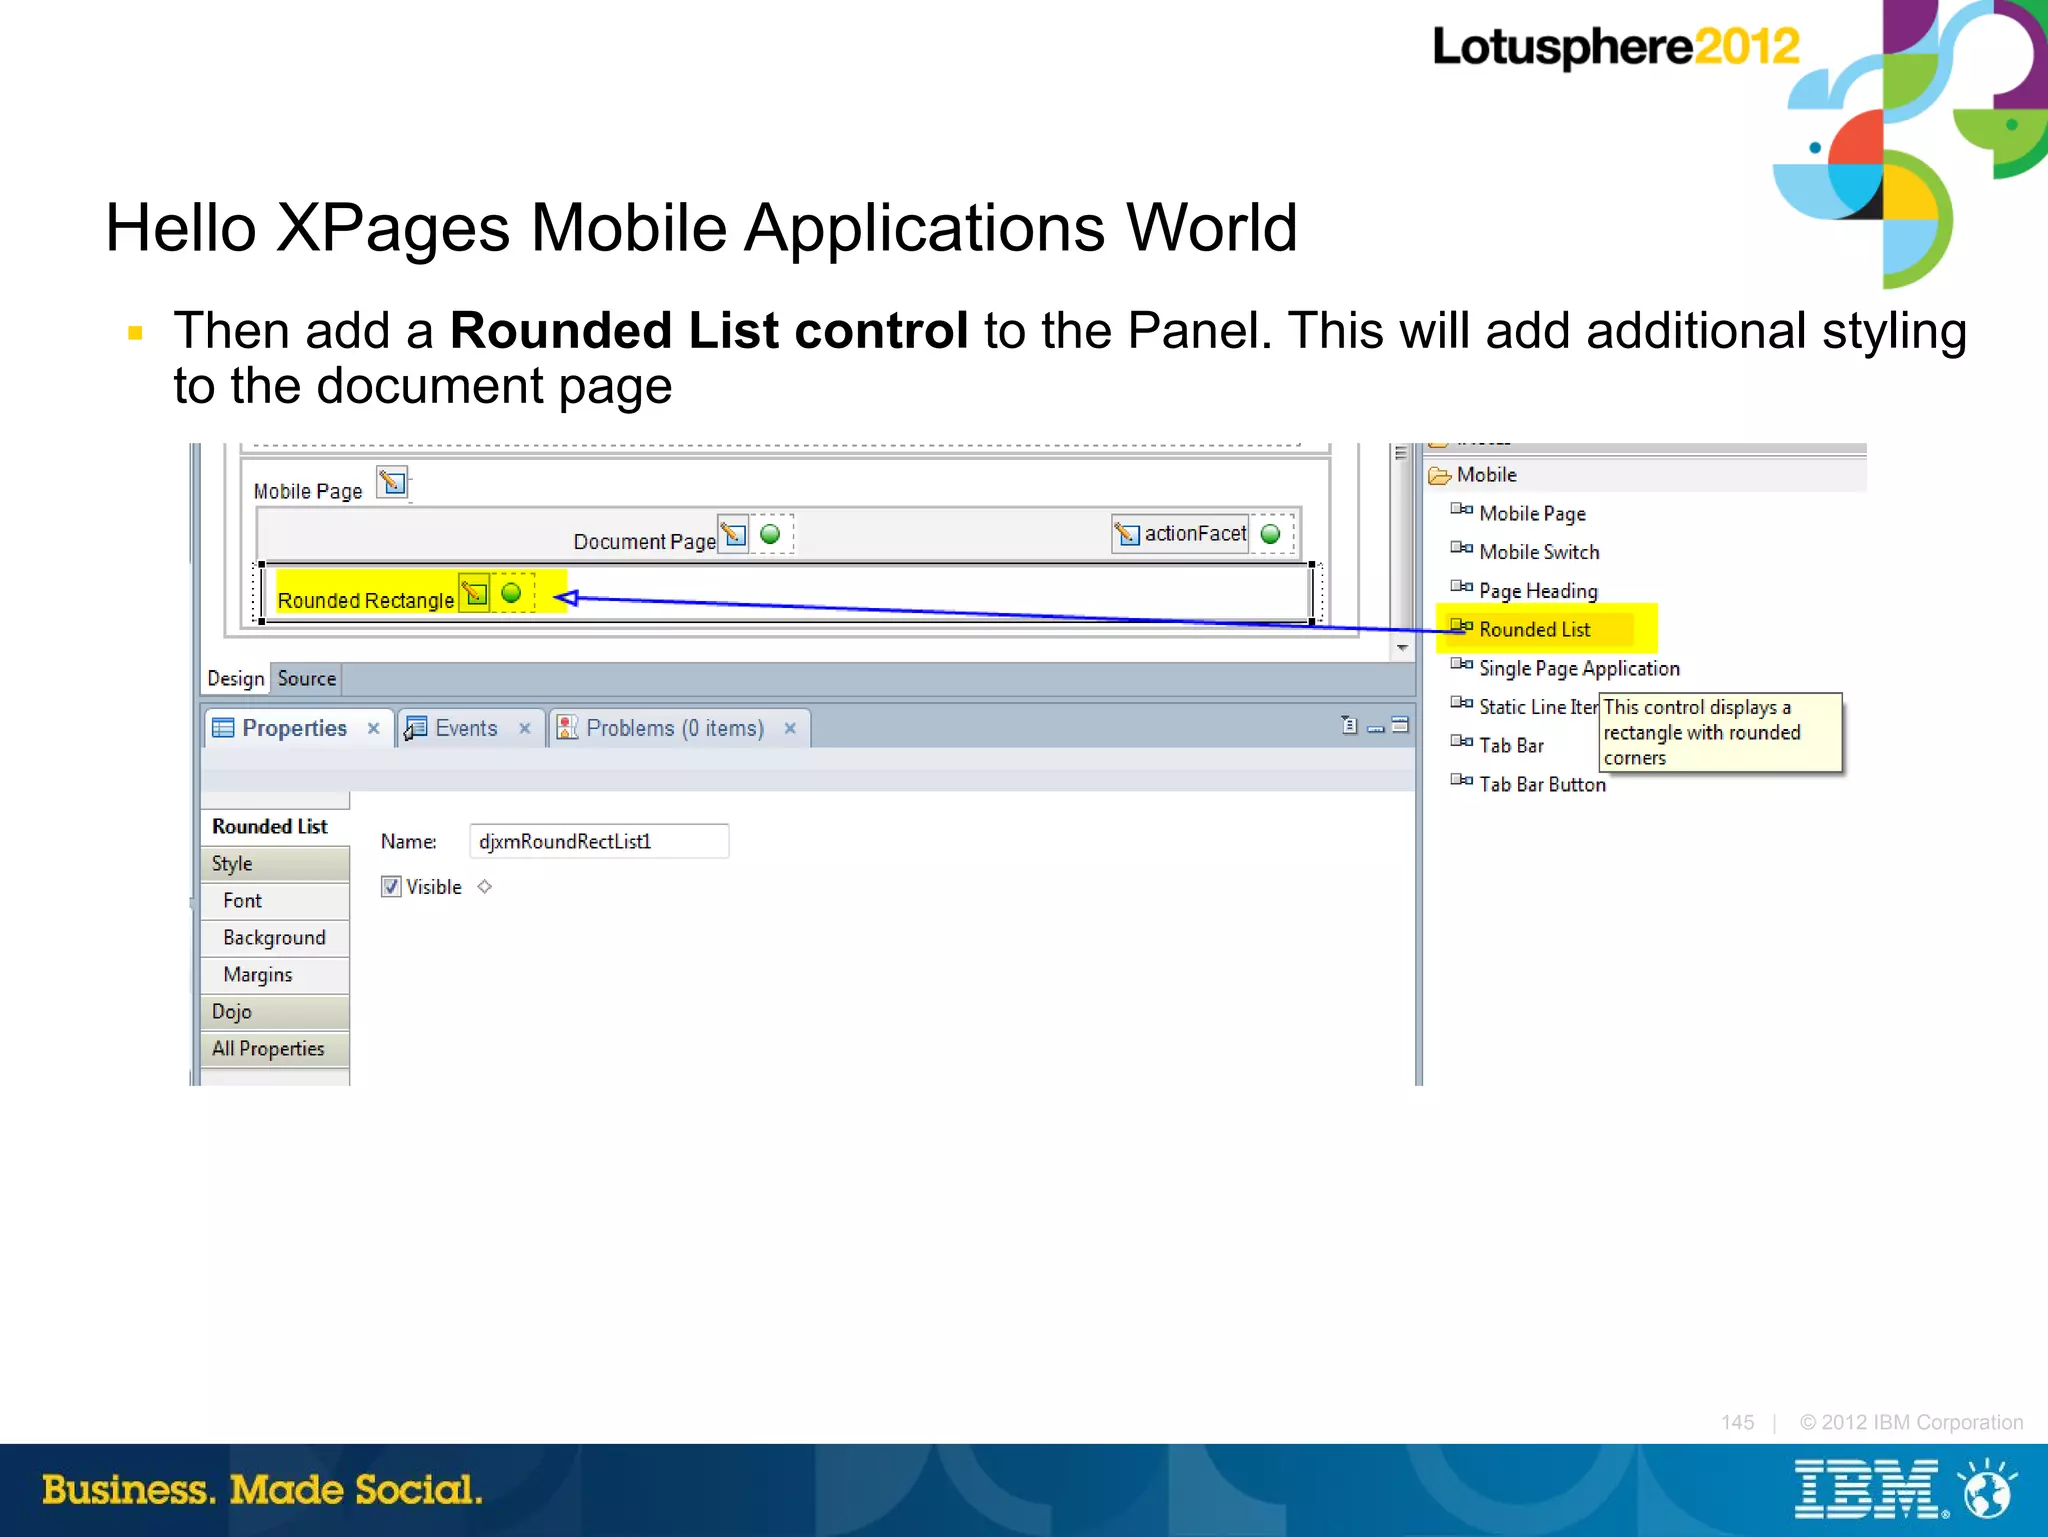Select Mobile Page label in the palette
The image size is (2048, 1537).
1532,514
